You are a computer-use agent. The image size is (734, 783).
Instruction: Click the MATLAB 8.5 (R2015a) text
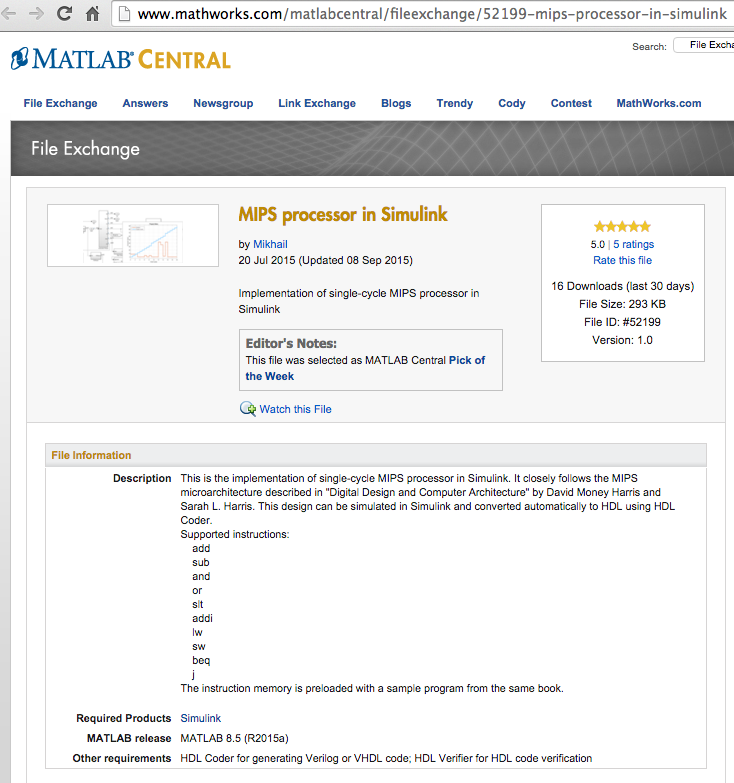234,738
